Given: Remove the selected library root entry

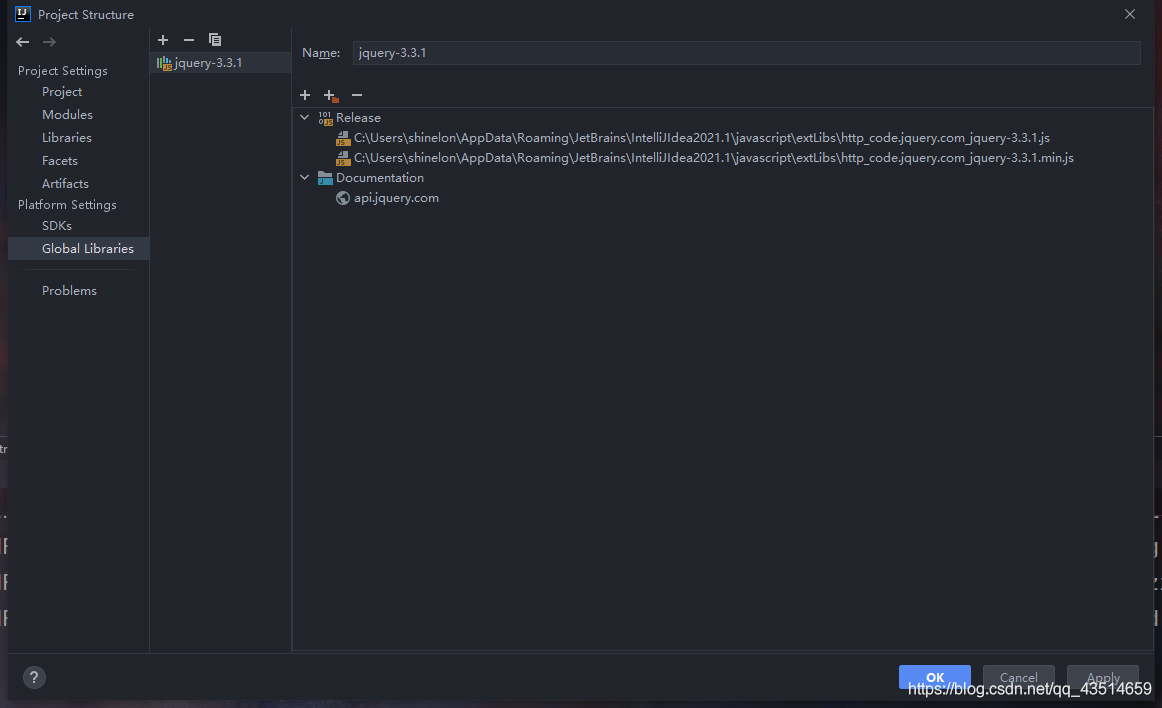Looking at the screenshot, I should click(x=357, y=95).
